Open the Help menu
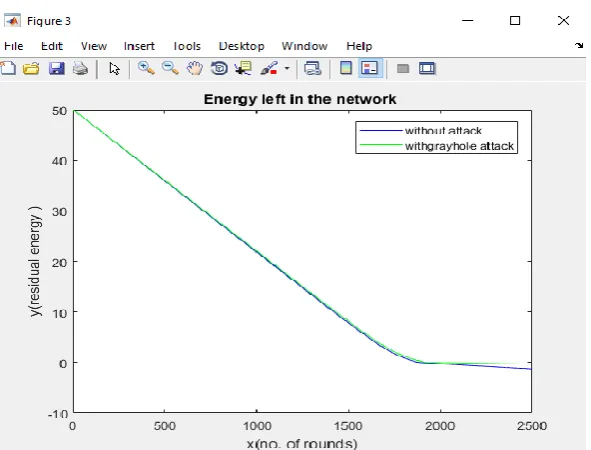 (359, 46)
